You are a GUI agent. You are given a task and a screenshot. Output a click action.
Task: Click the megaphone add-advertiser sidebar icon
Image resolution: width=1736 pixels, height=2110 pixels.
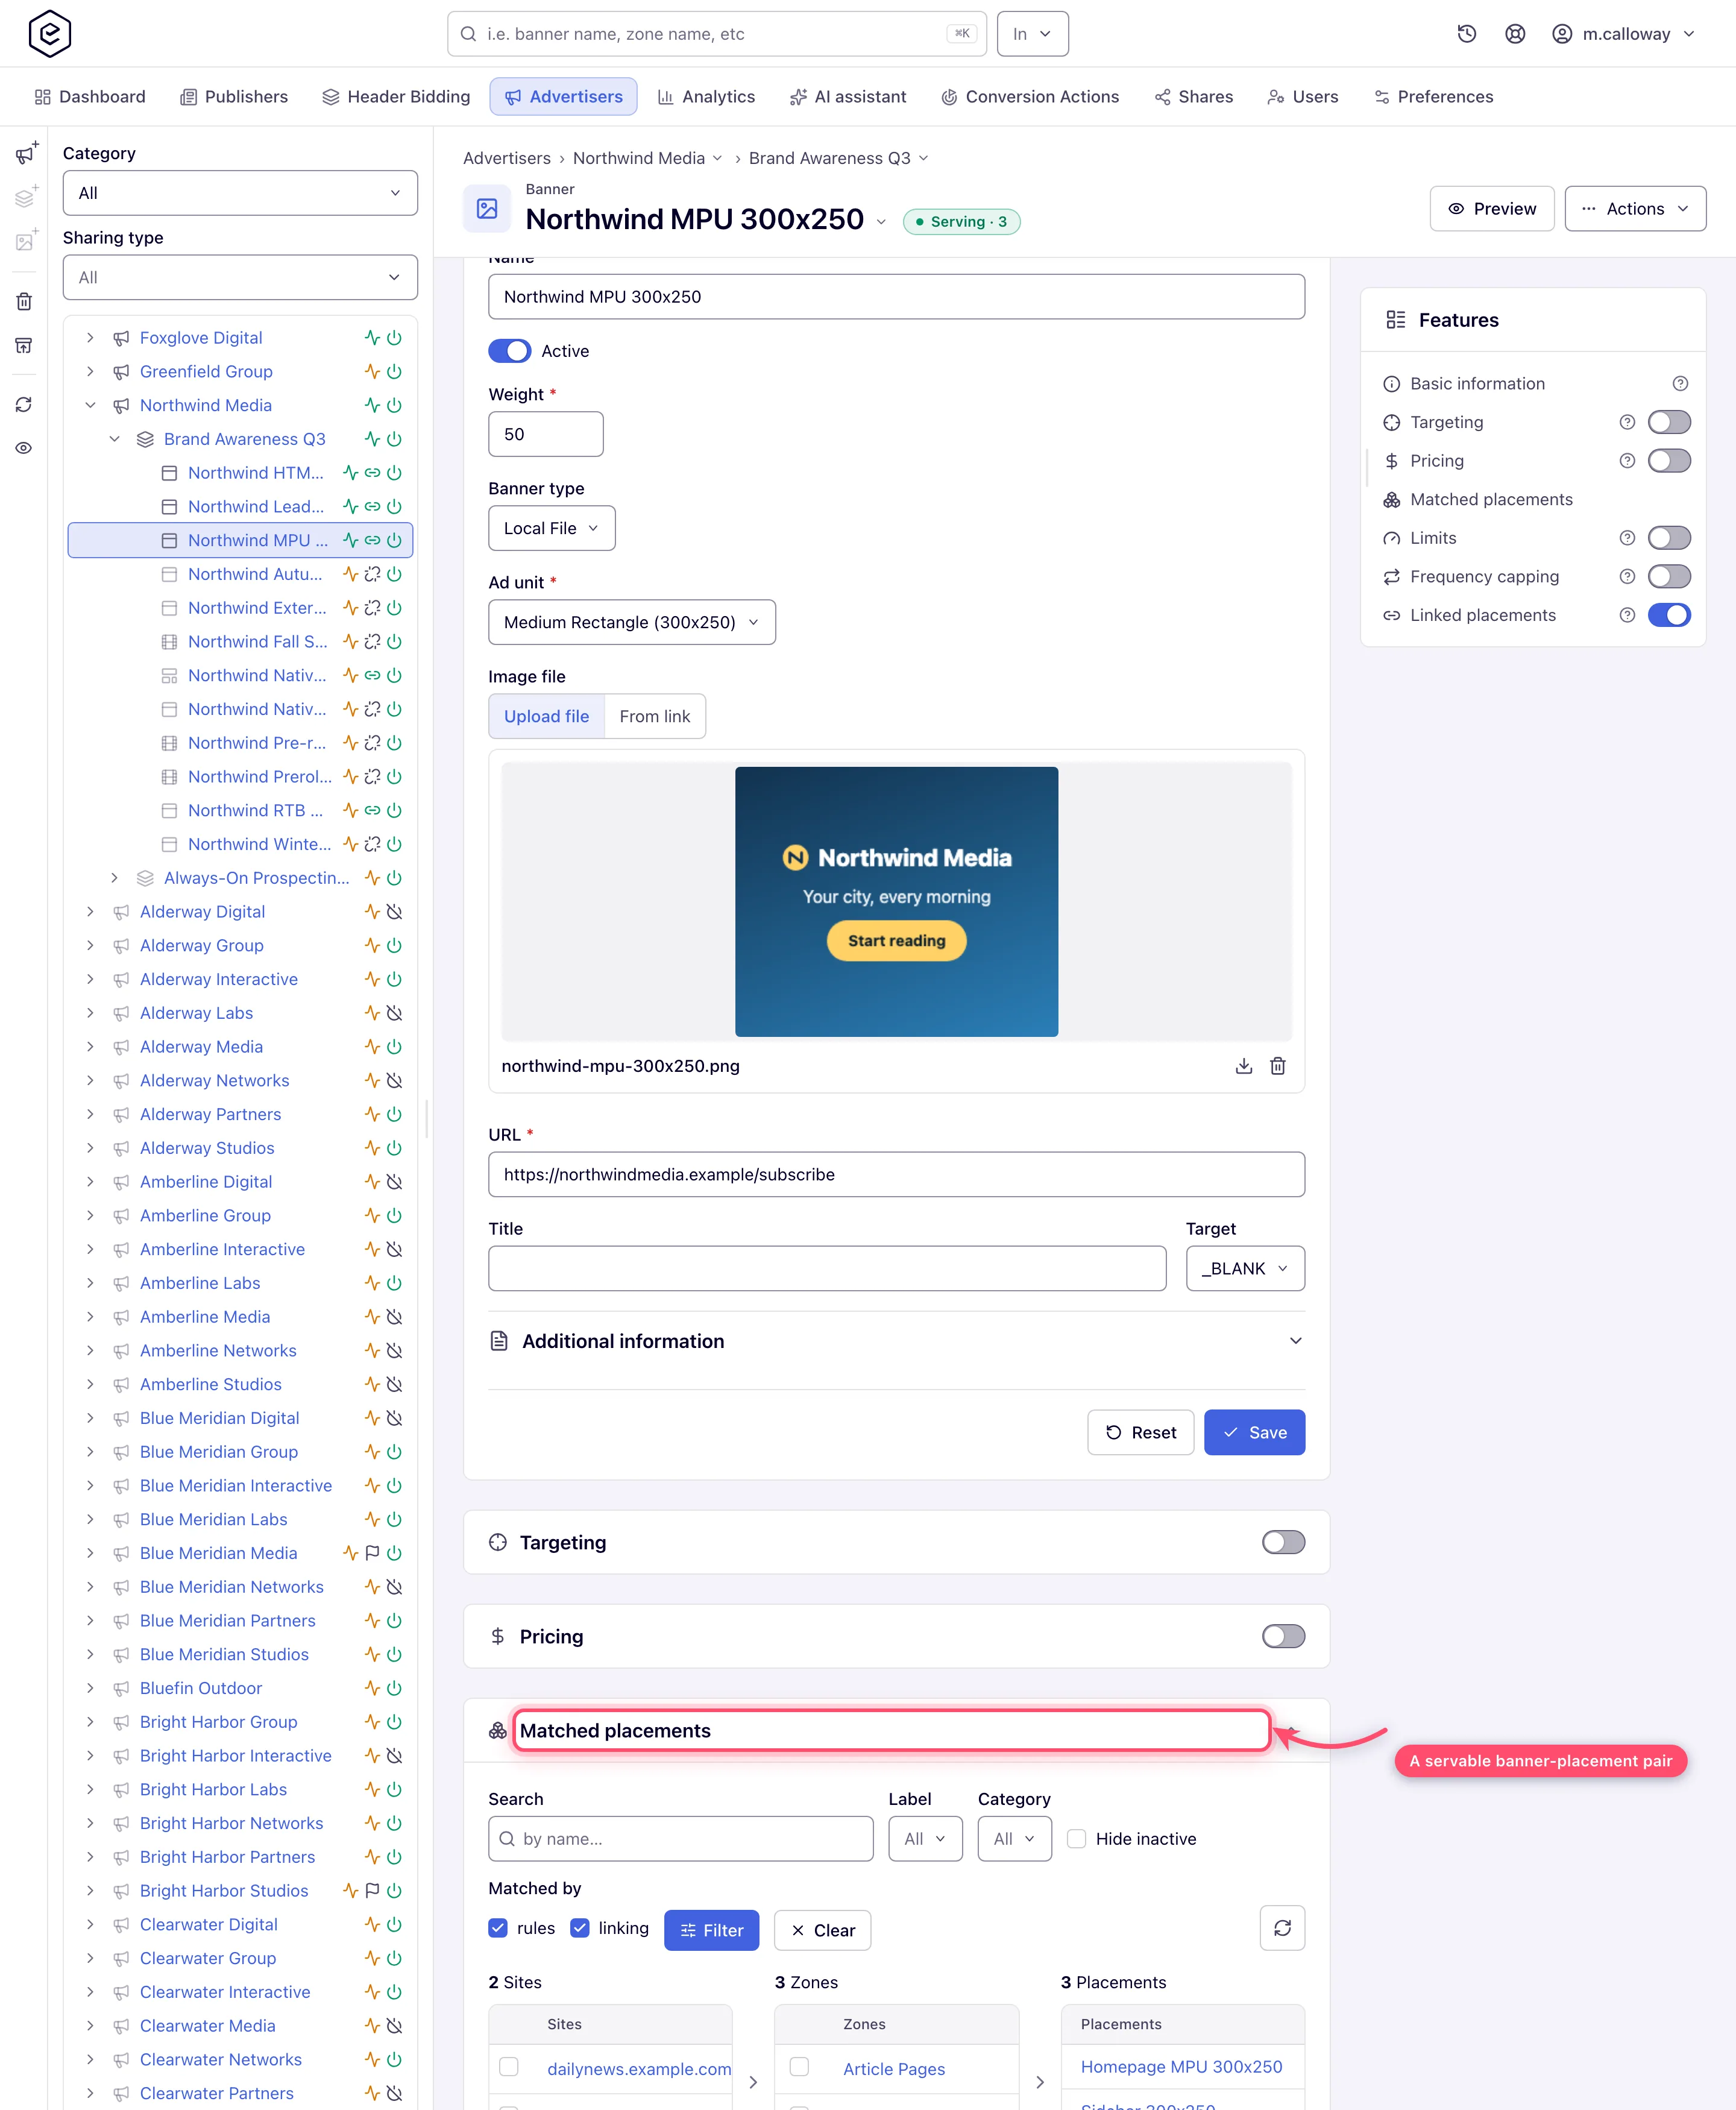tap(26, 153)
